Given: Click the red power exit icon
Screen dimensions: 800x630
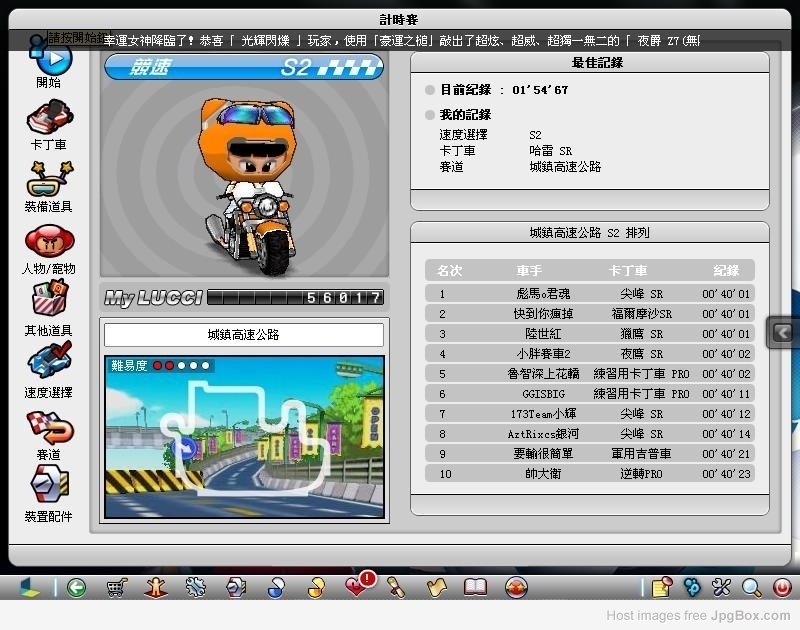Looking at the screenshot, I should (x=782, y=587).
